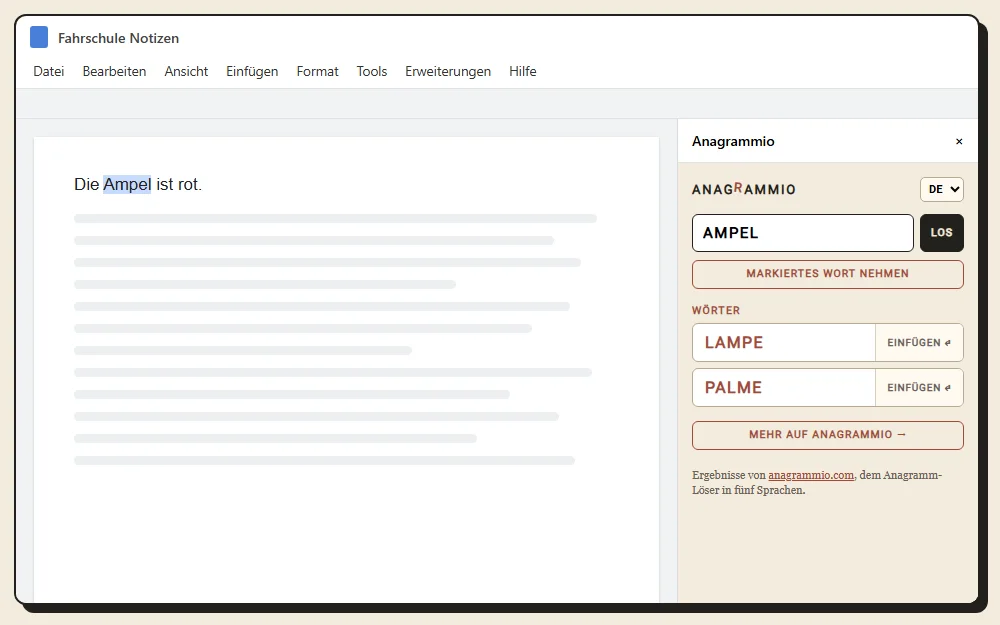The image size is (1000, 625).
Task: Open the Einfügen menu in menu bar
Action: click(252, 71)
